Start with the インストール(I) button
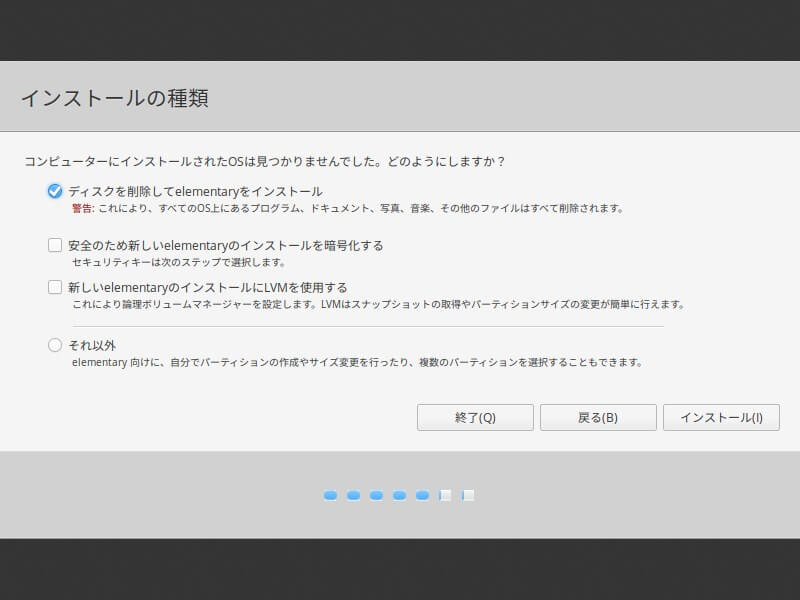The width and height of the screenshot is (800, 600). point(721,417)
